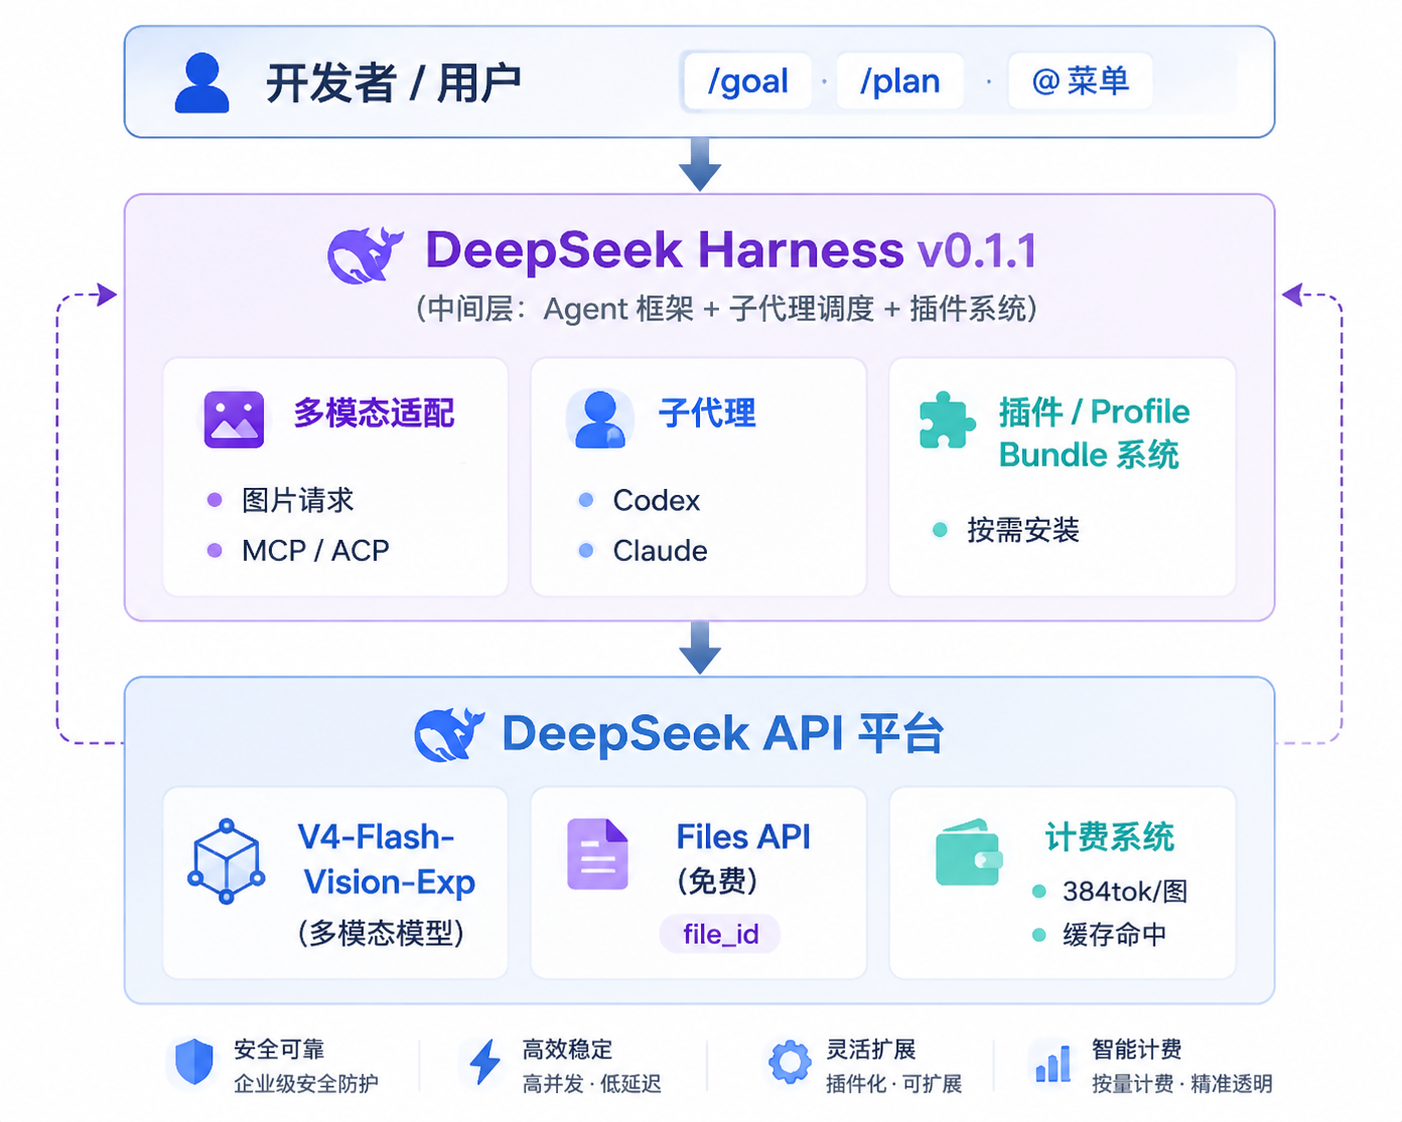Click the green puzzle piece plugin icon
The height and width of the screenshot is (1122, 1402).
coord(946,420)
